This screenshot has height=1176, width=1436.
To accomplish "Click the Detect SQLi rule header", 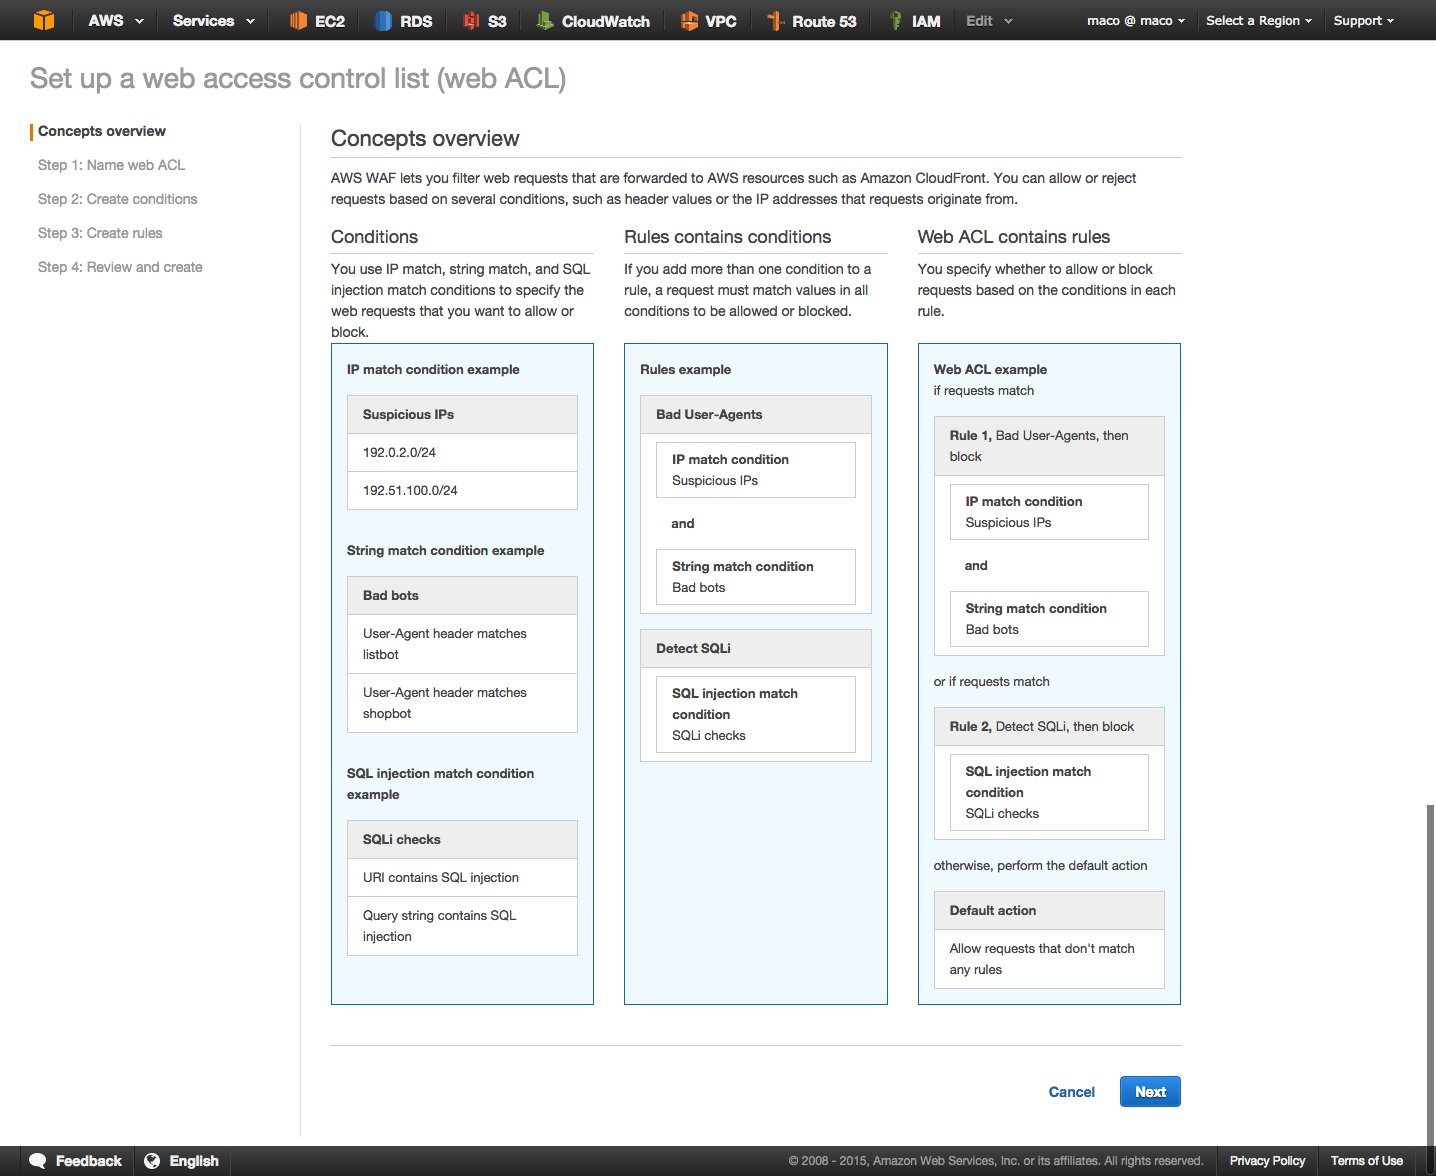I will [755, 649].
